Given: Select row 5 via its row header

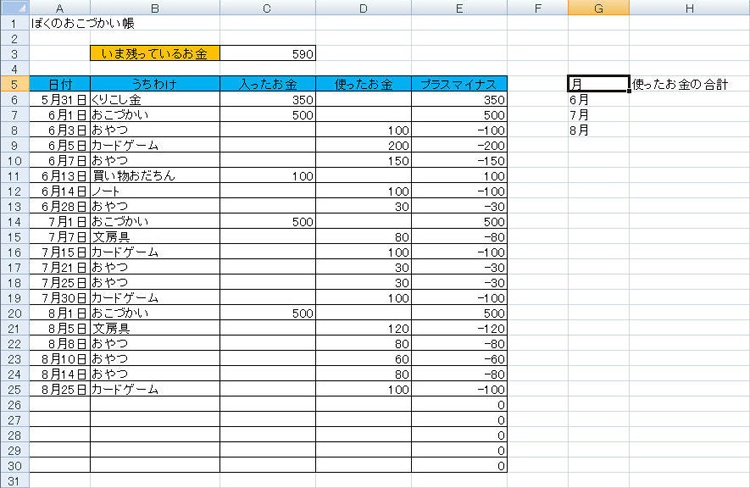Looking at the screenshot, I should [x=14, y=84].
